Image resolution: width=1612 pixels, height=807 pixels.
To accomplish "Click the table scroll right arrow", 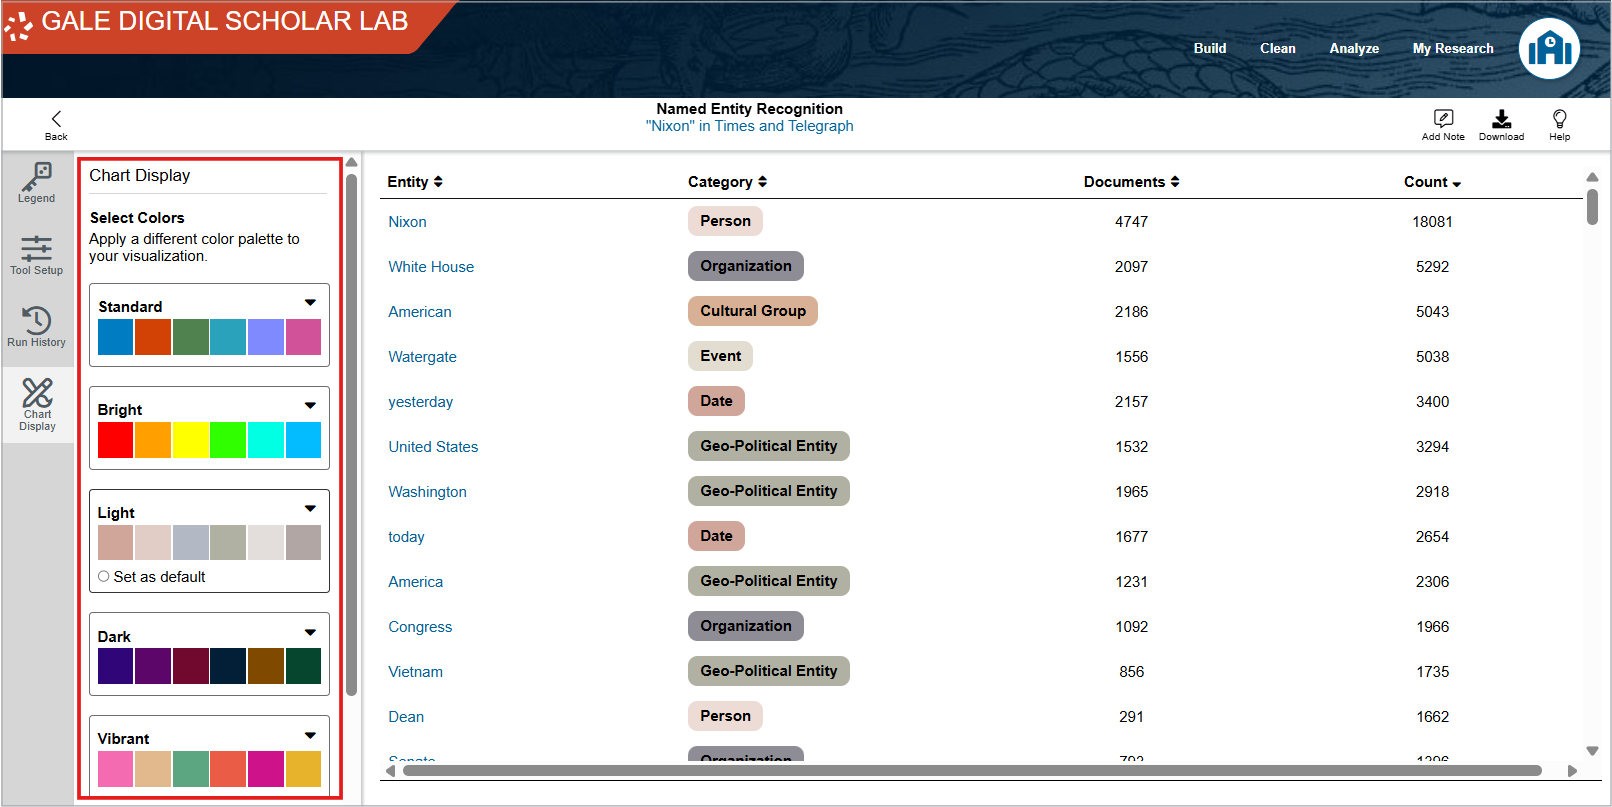I will pos(1572,771).
